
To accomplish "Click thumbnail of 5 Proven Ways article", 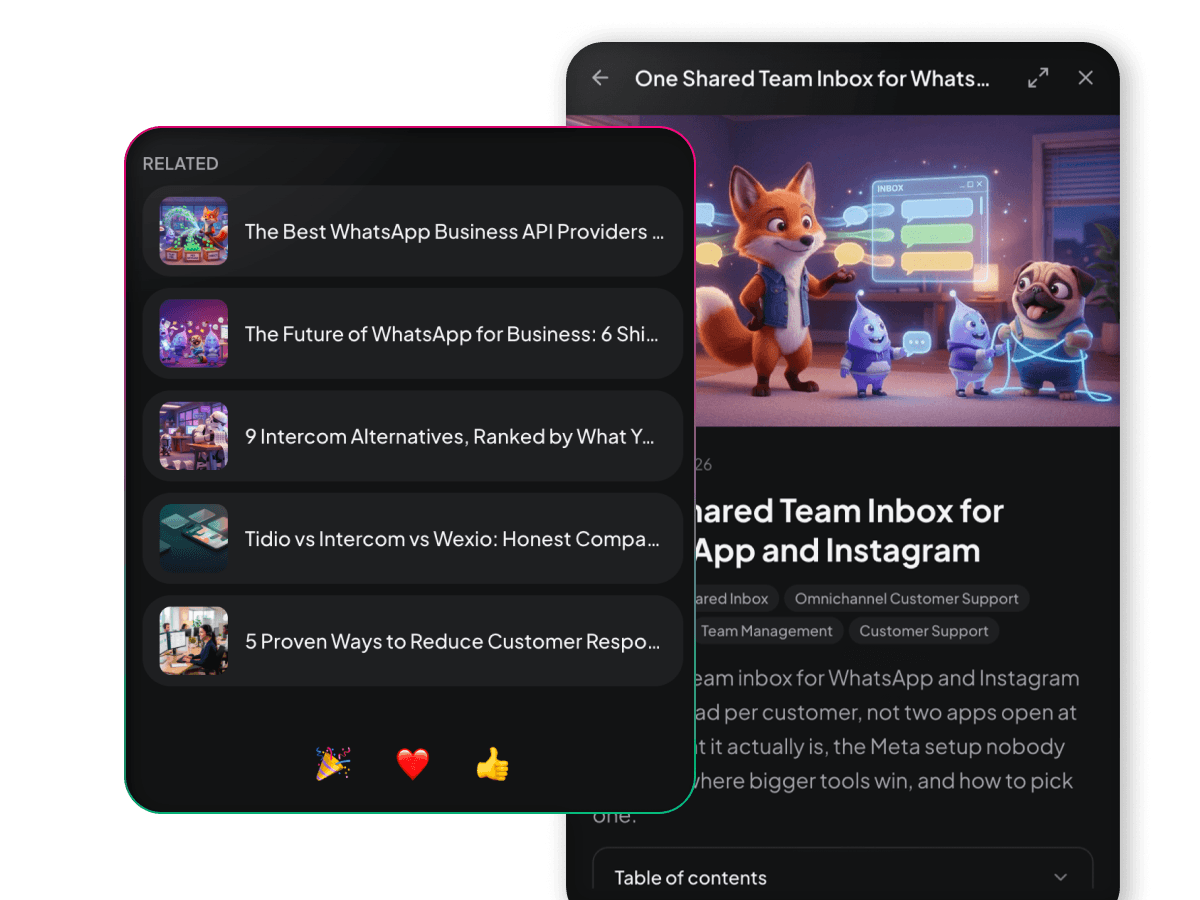I will [x=194, y=641].
